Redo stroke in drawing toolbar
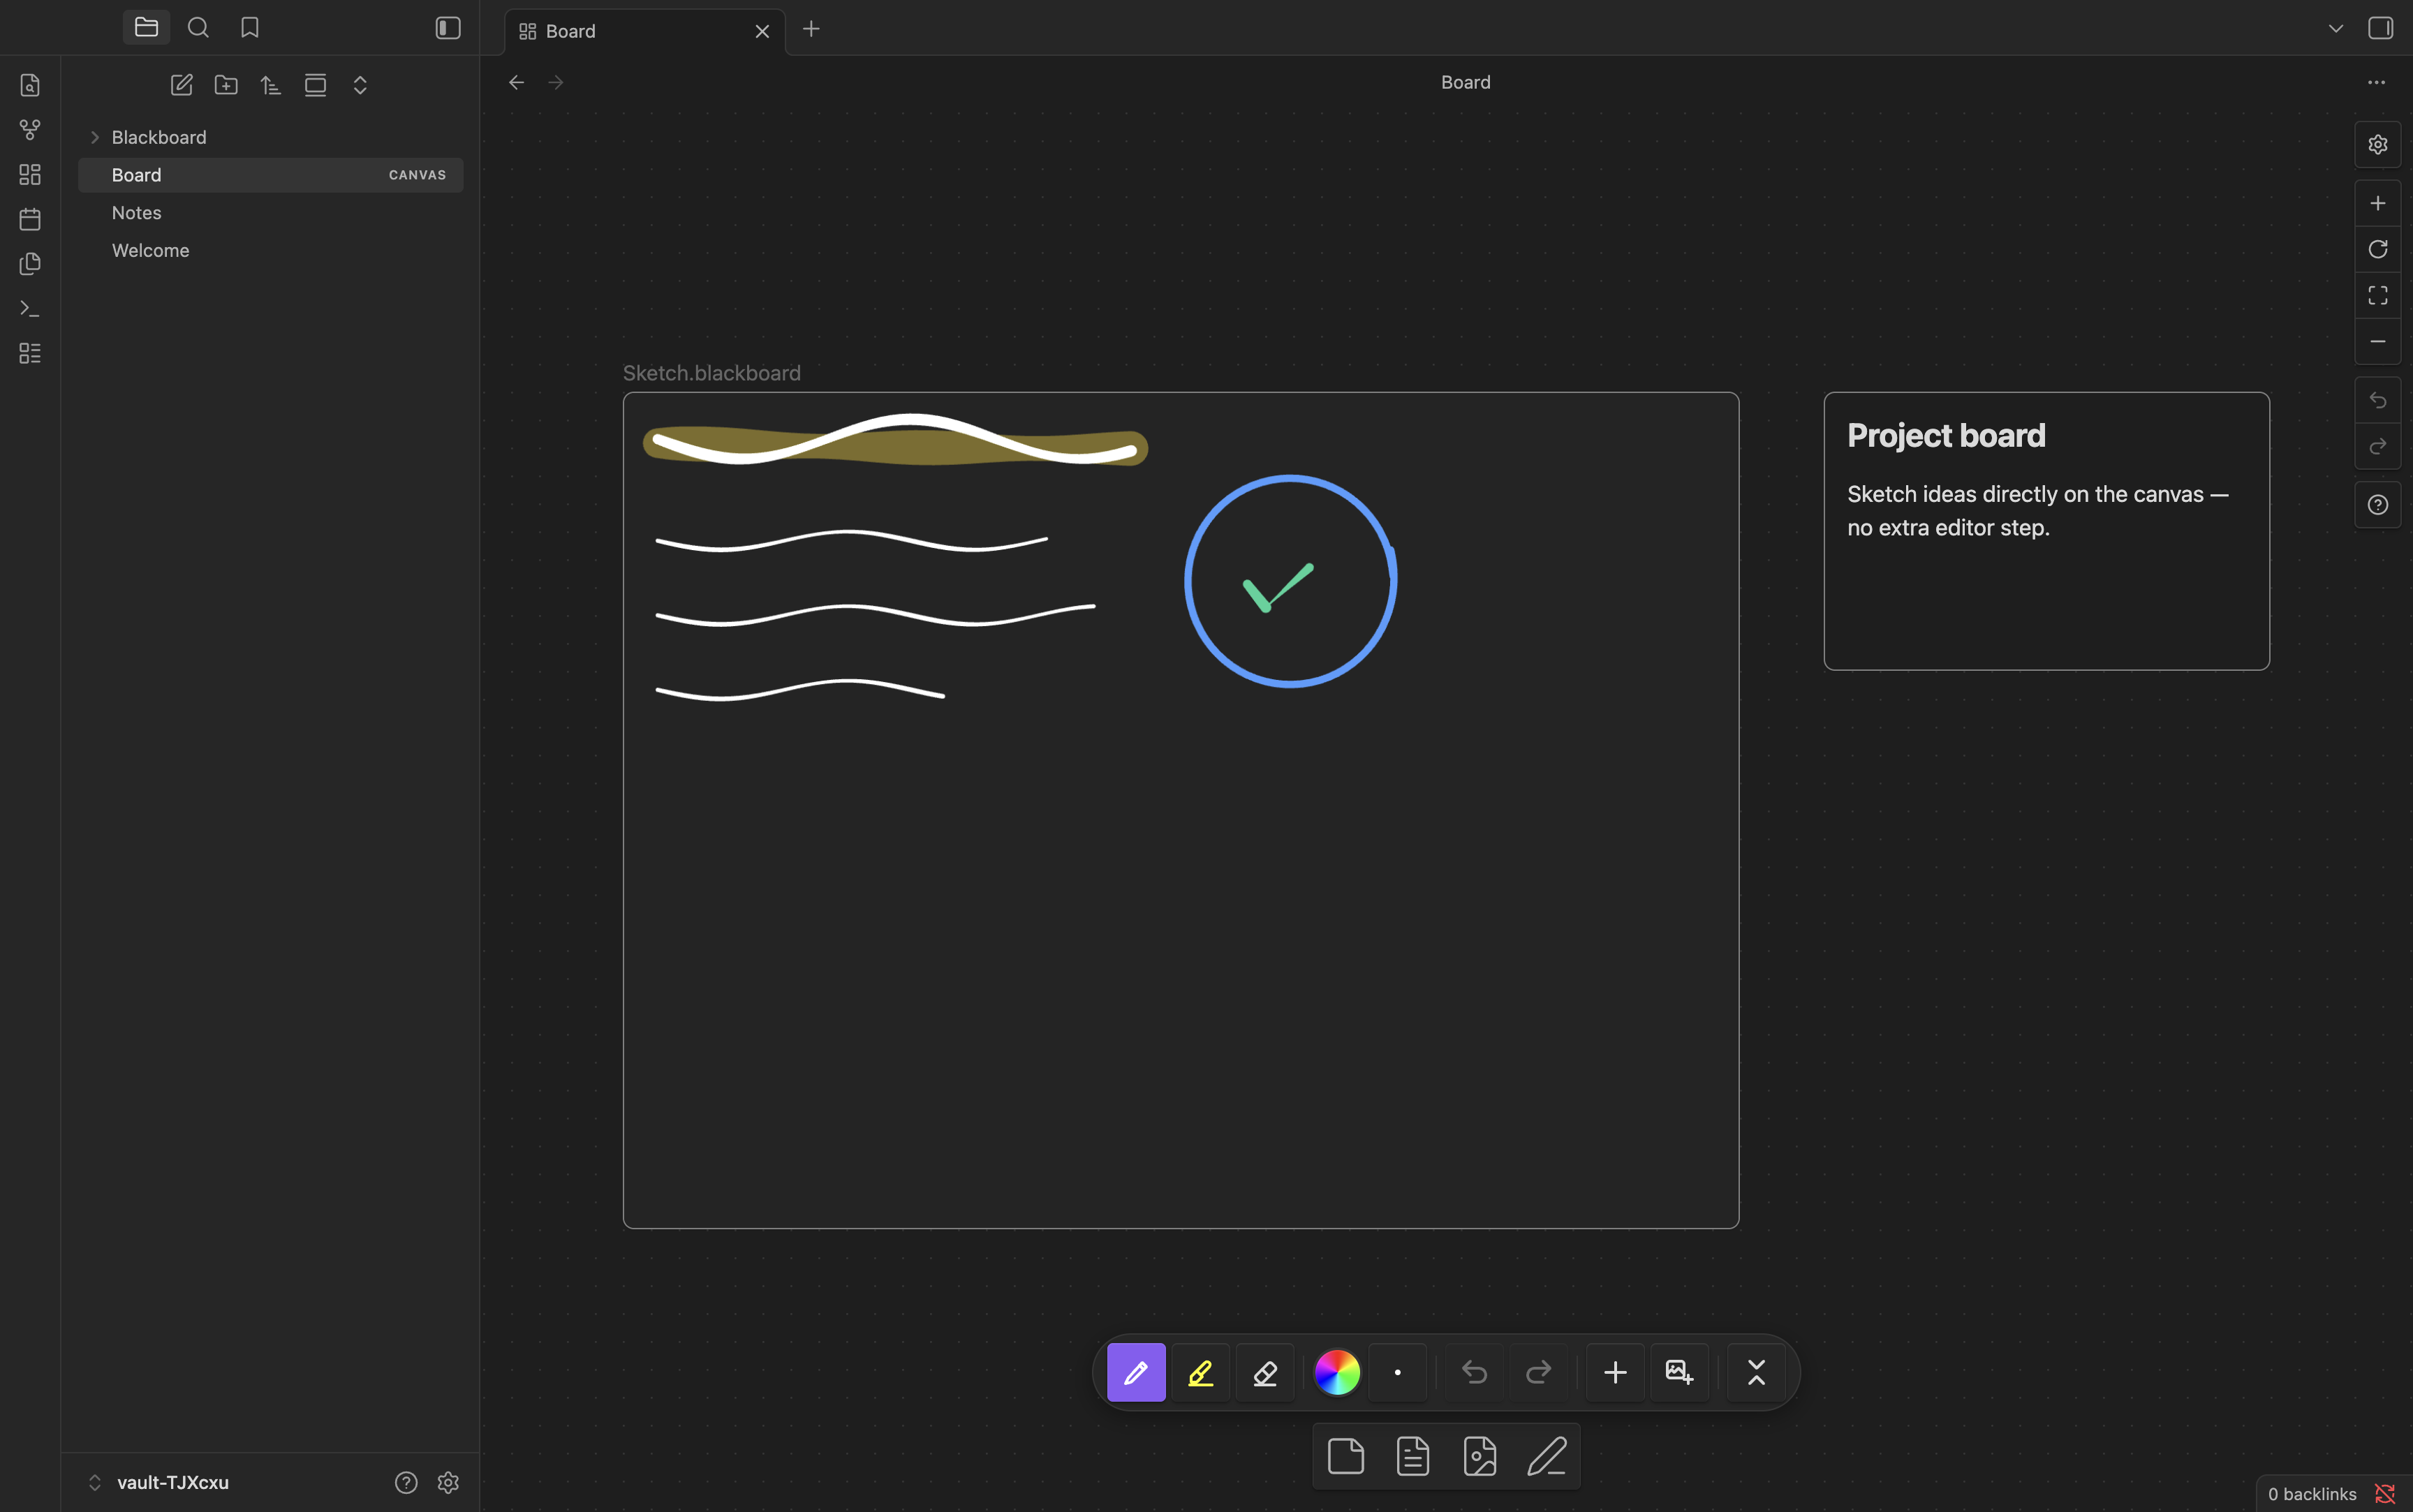This screenshot has height=1512, width=2413. click(x=1538, y=1372)
